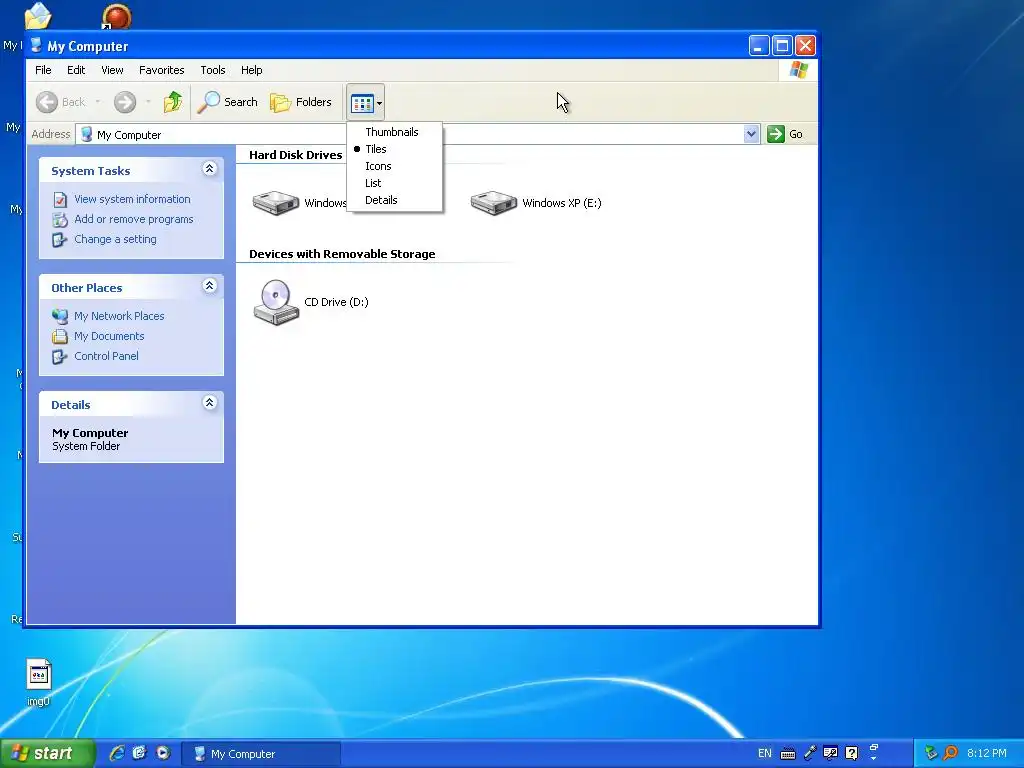The width and height of the screenshot is (1024, 768).
Task: Expand the Address bar dropdown
Action: click(x=751, y=134)
